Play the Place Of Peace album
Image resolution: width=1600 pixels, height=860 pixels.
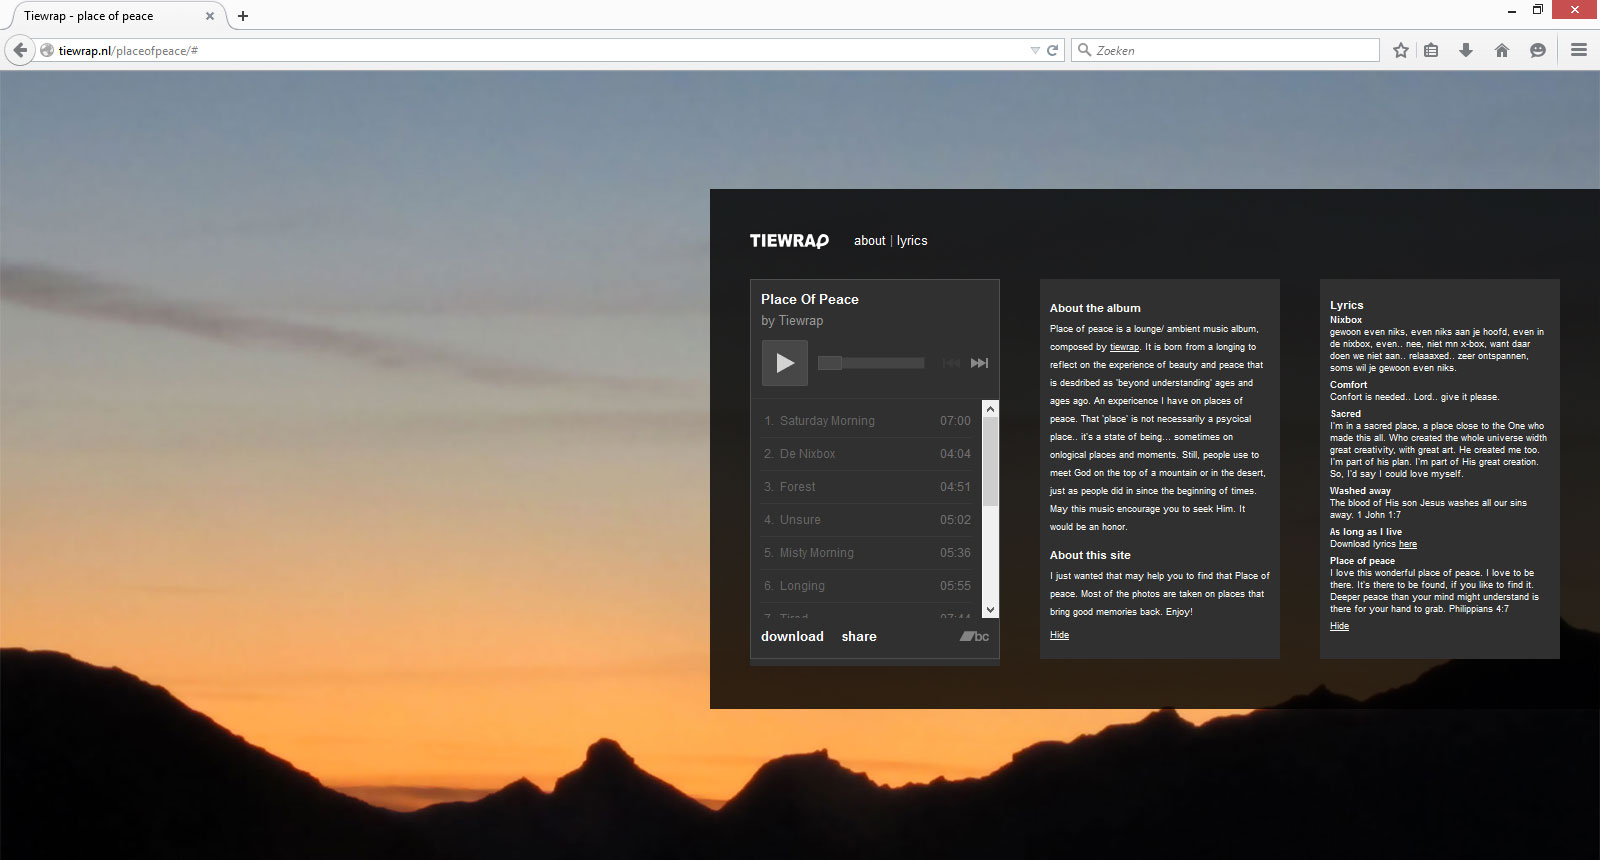pyautogui.click(x=785, y=363)
